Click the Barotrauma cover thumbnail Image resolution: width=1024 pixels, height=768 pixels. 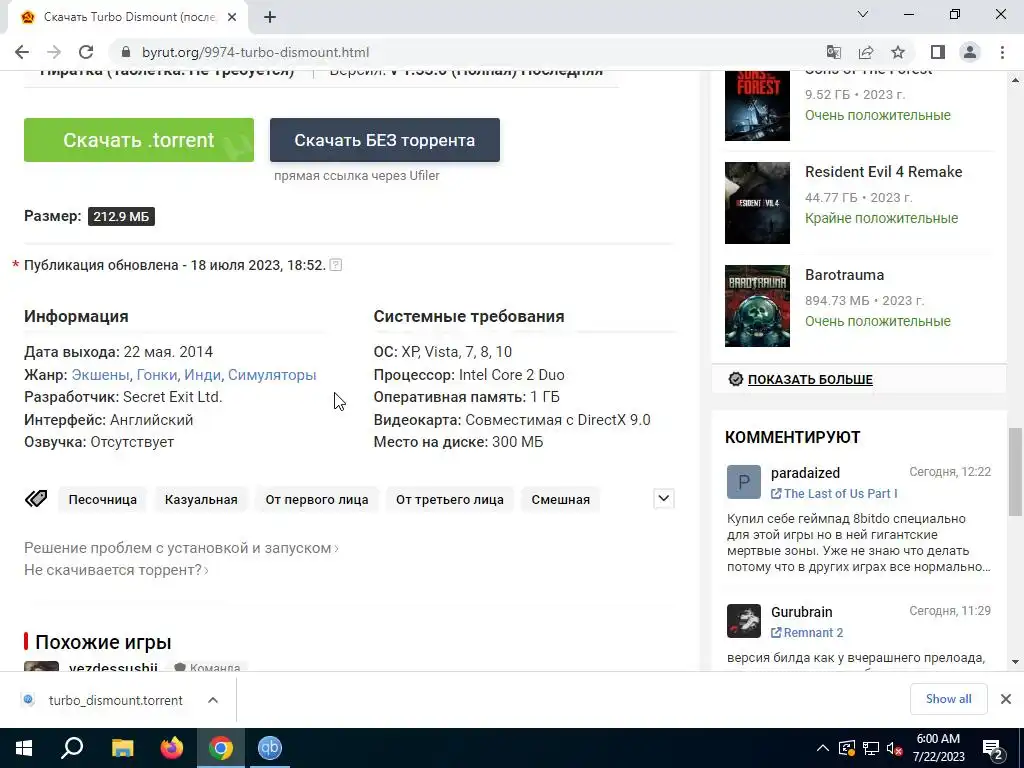point(757,306)
